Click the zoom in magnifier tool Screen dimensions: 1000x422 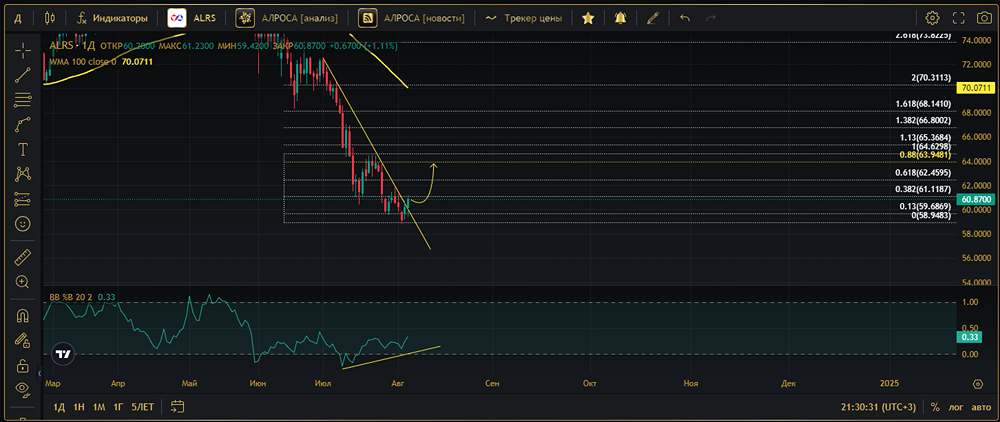click(x=22, y=282)
